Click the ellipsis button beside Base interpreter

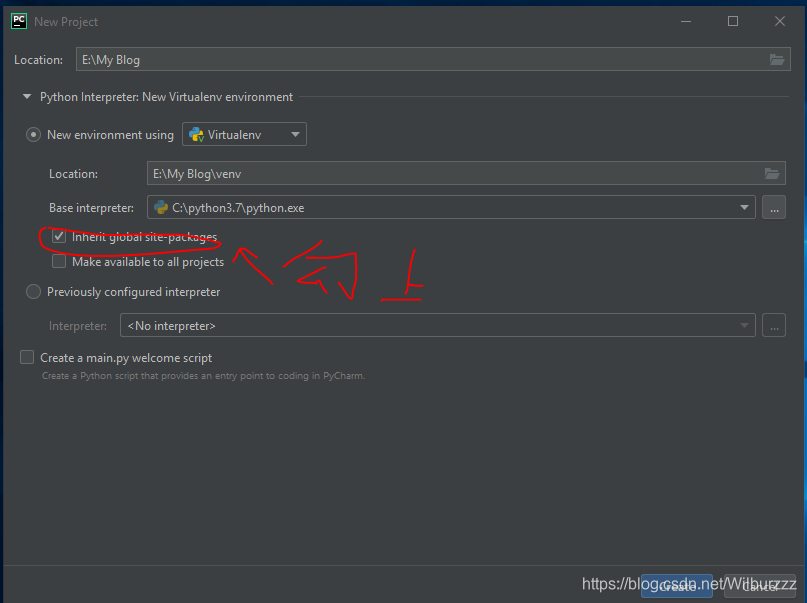(774, 207)
